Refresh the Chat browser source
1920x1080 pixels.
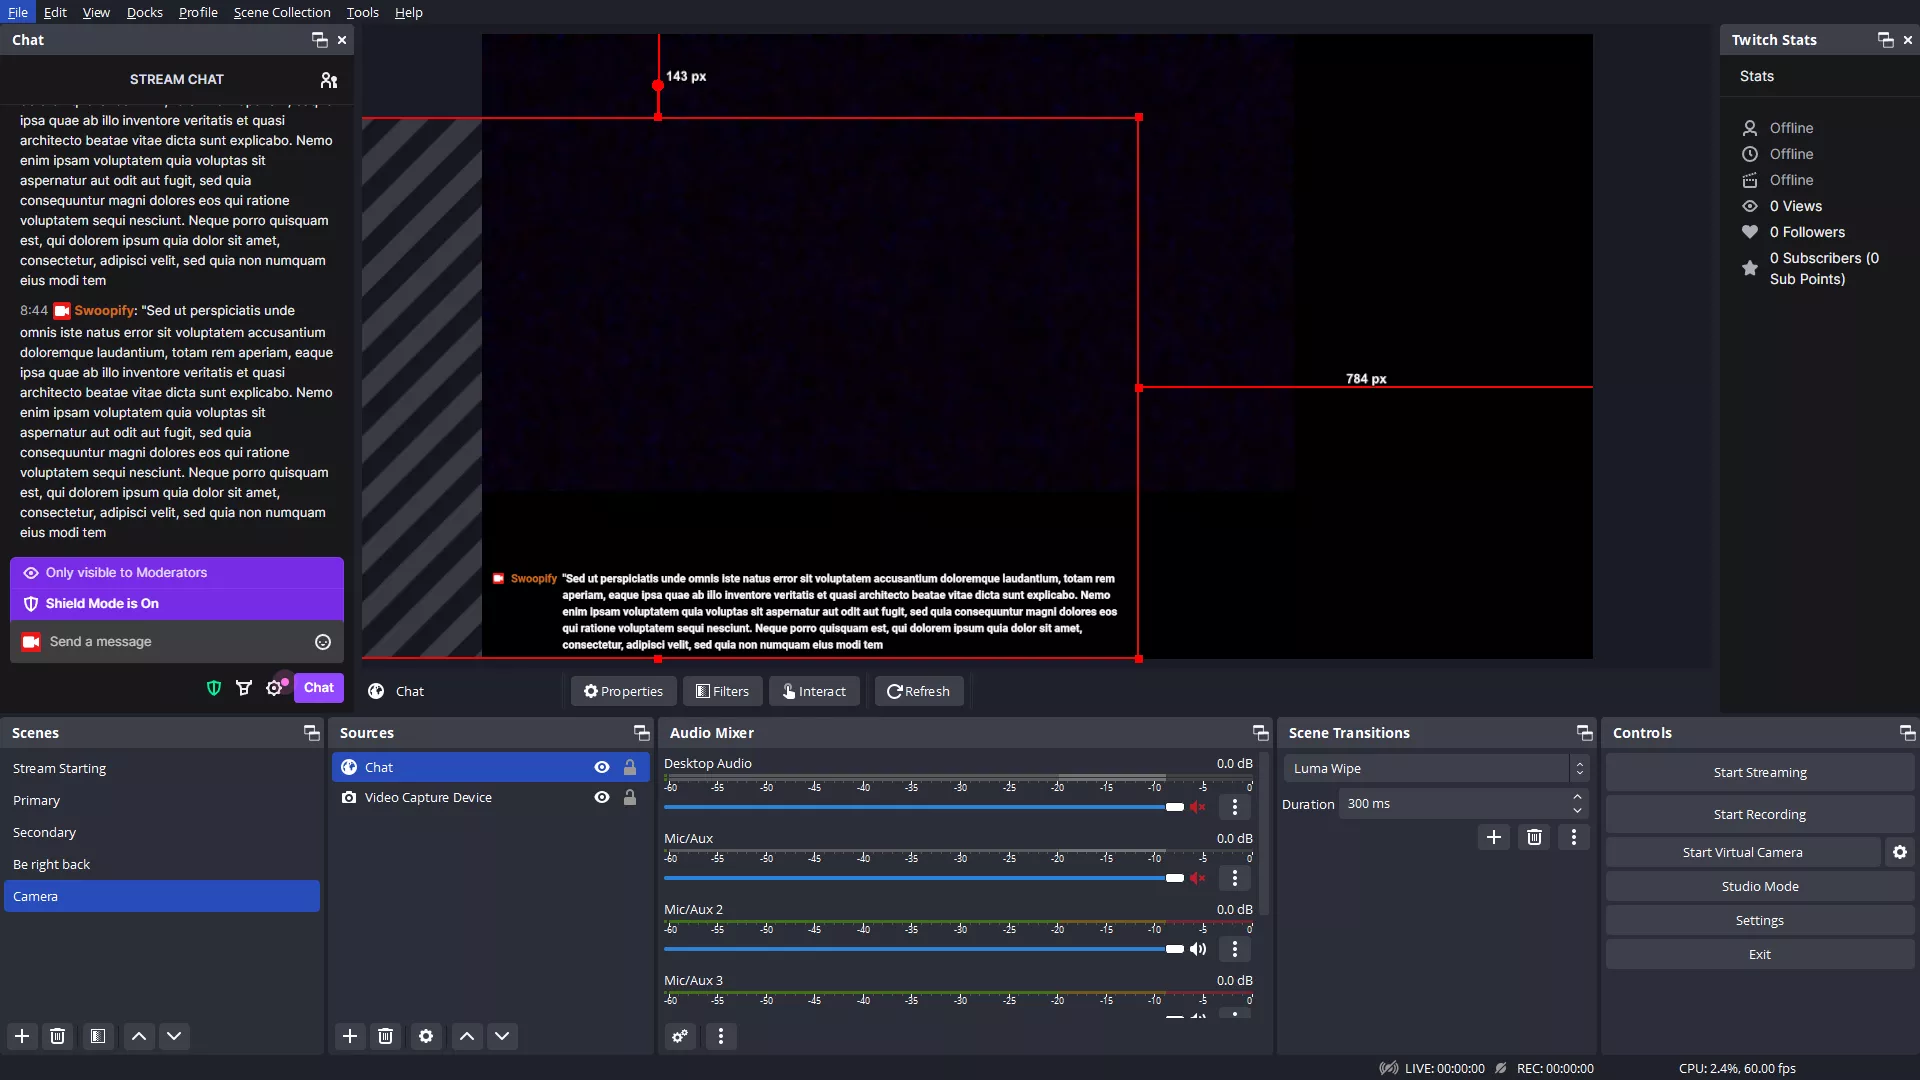919,691
